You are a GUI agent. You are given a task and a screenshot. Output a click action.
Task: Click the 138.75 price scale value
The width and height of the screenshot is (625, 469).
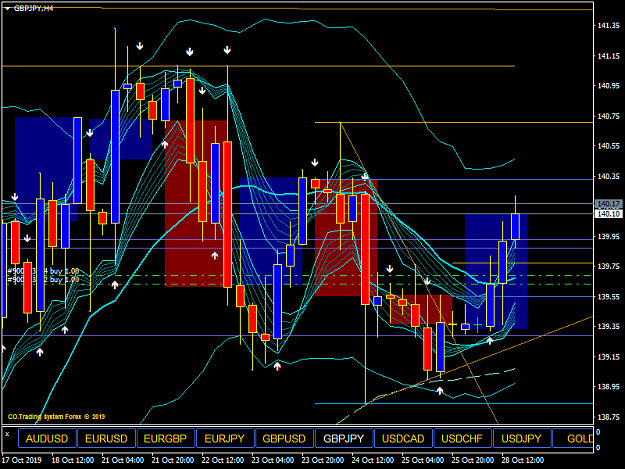point(609,417)
